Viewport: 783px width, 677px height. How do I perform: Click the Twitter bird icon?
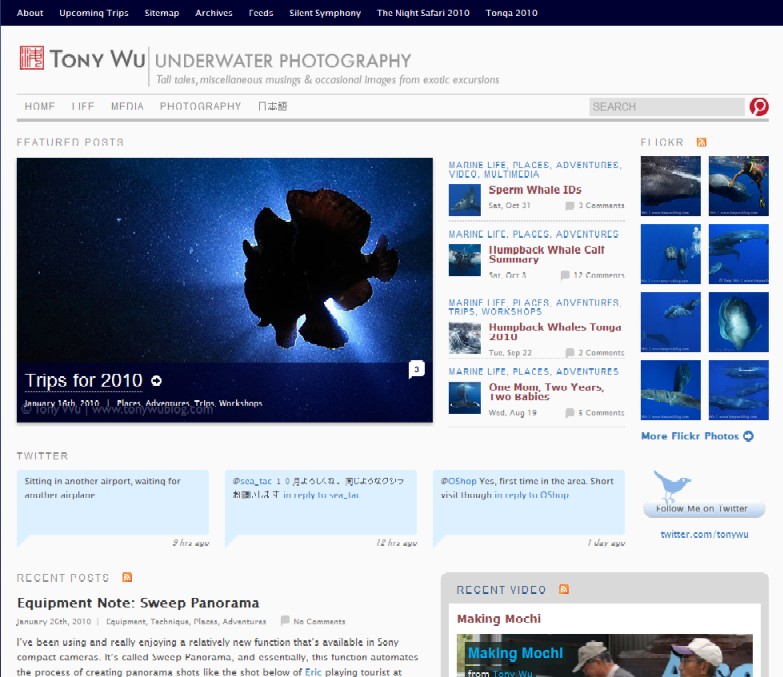pyautogui.click(x=673, y=486)
